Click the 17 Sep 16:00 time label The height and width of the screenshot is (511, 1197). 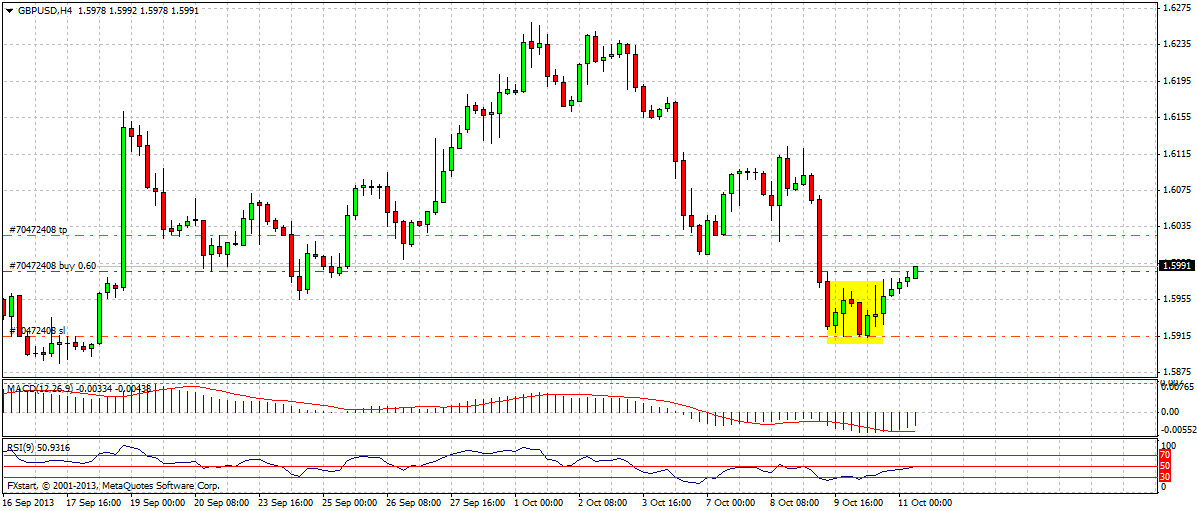pyautogui.click(x=93, y=503)
